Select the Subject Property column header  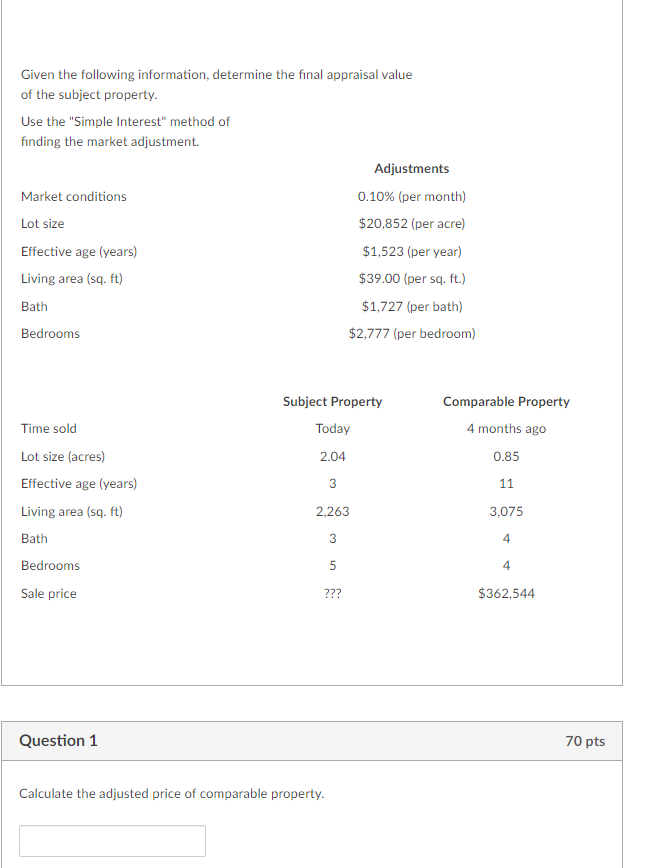332,401
